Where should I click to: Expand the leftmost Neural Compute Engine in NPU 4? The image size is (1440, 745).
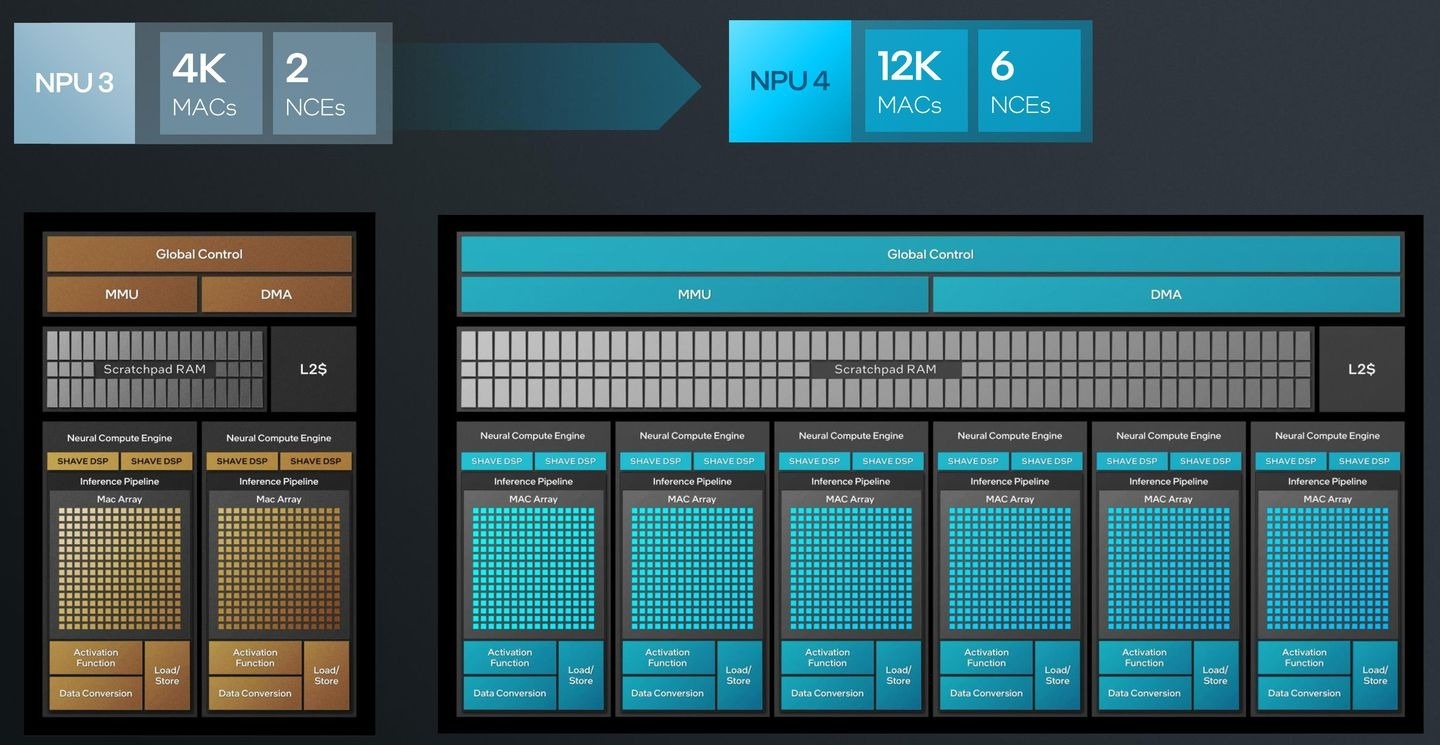tap(532, 436)
